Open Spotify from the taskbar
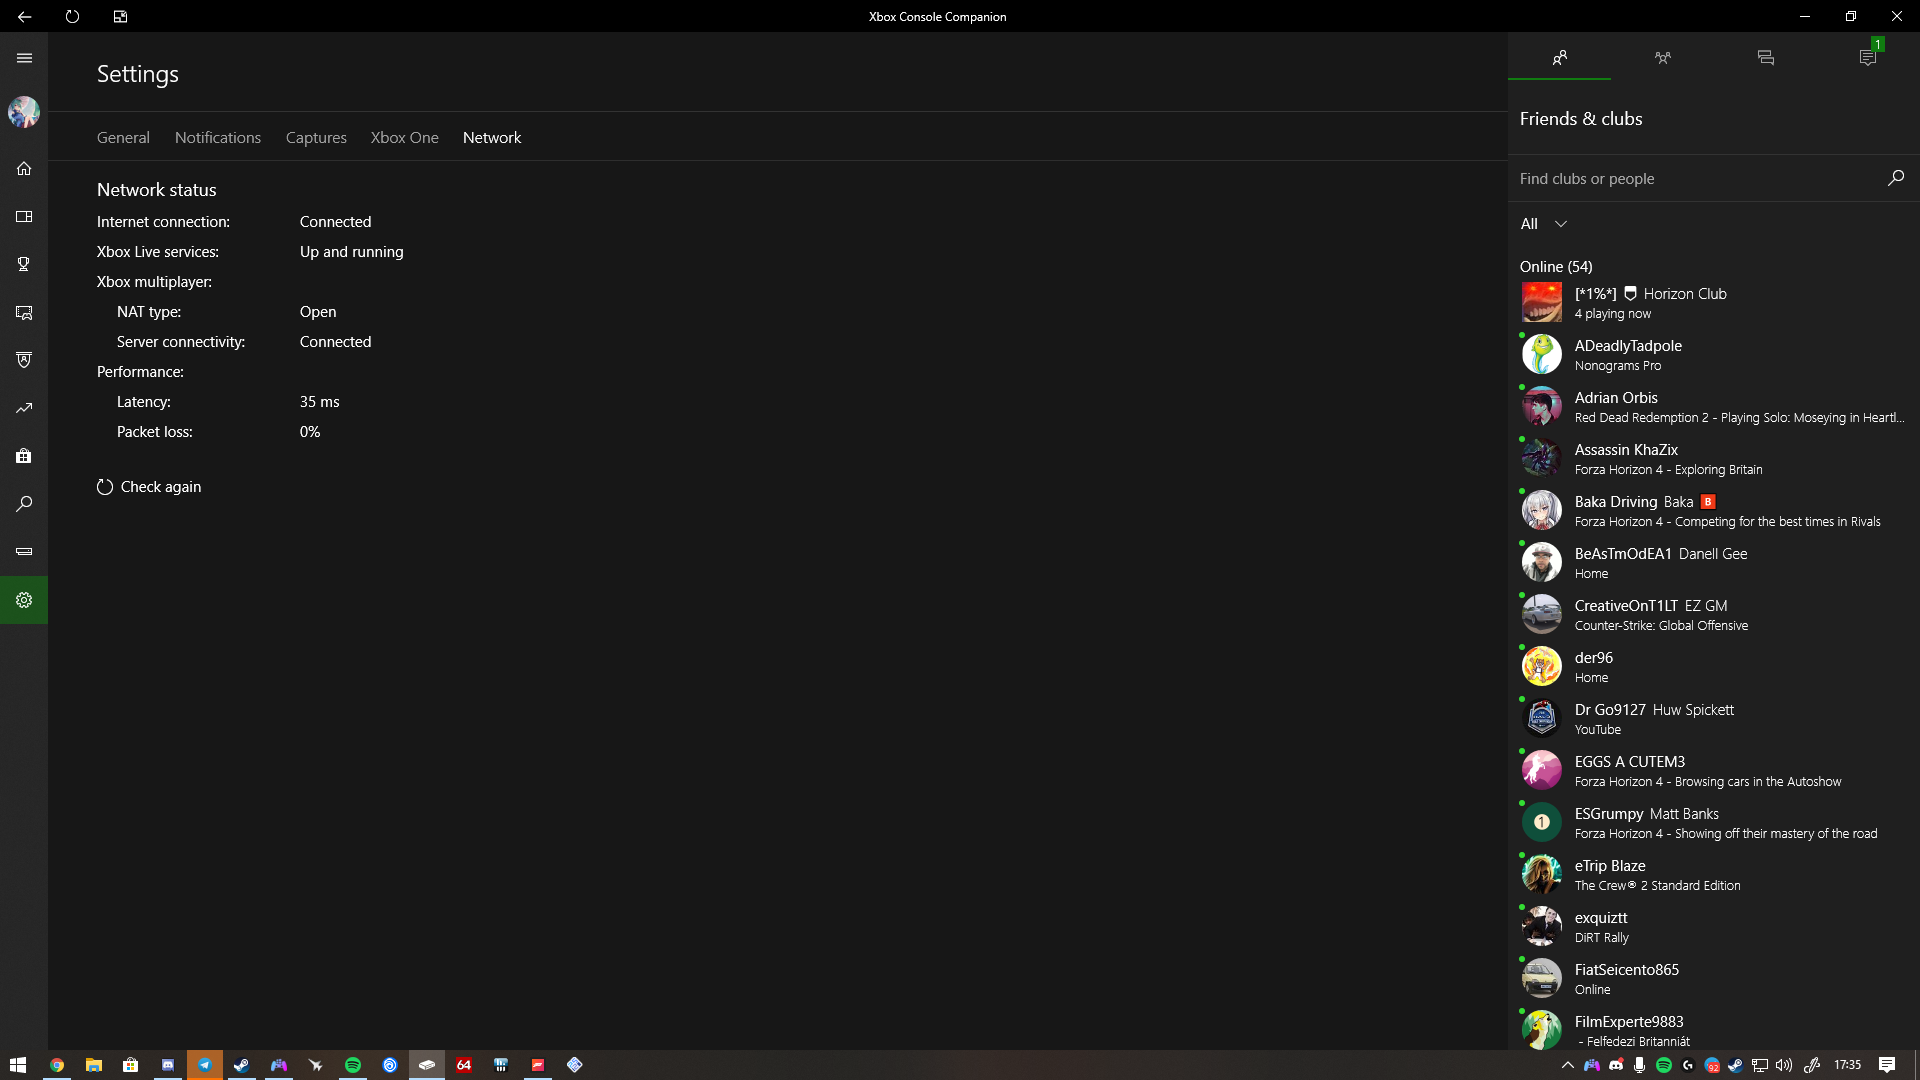This screenshot has width=1920, height=1080. coord(353,1065)
